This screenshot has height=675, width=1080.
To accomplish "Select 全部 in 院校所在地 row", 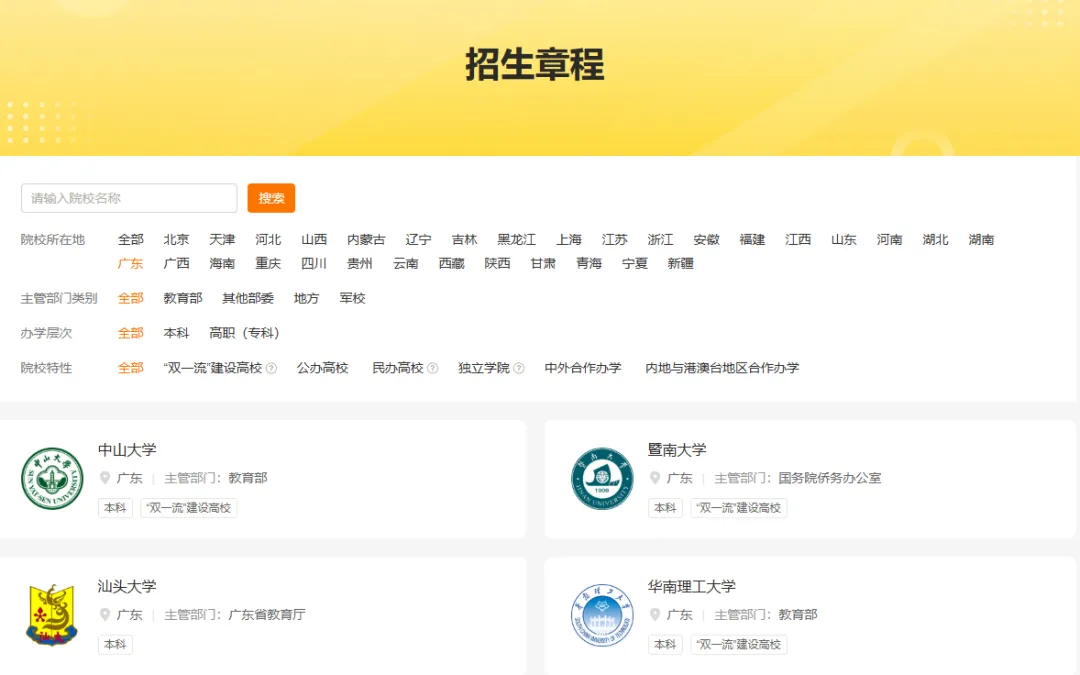I will pos(131,240).
